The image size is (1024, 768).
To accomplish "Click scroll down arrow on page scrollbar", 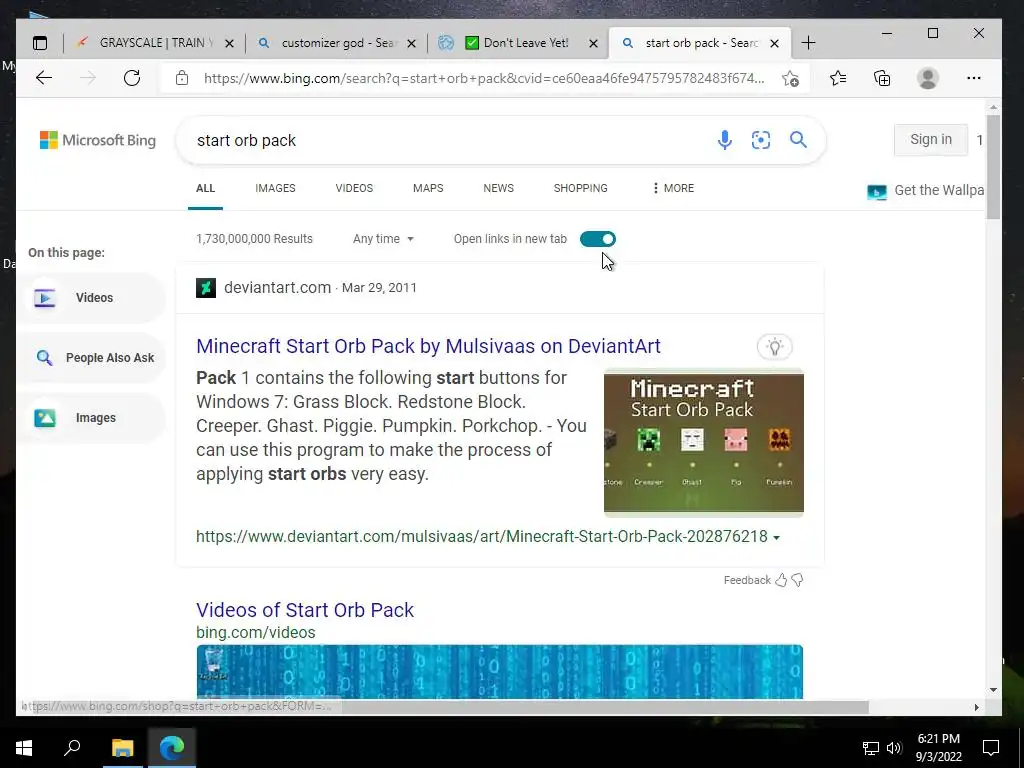I will click(993, 690).
